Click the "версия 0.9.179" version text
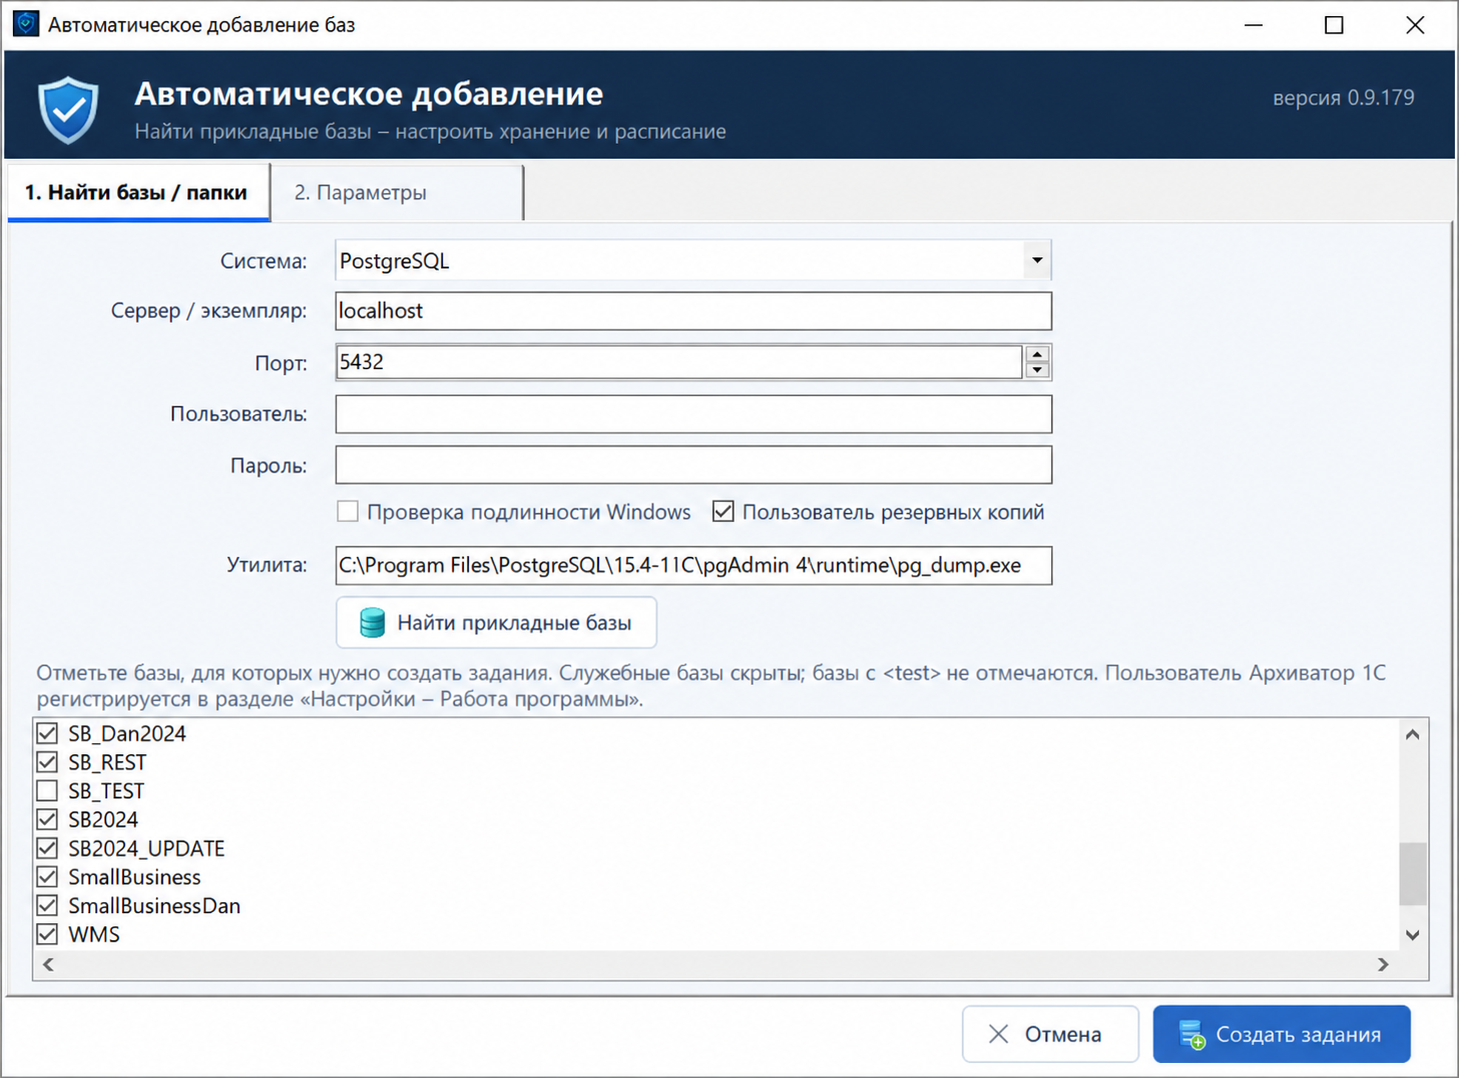Viewport: 1459px width, 1078px height. [x=1343, y=98]
